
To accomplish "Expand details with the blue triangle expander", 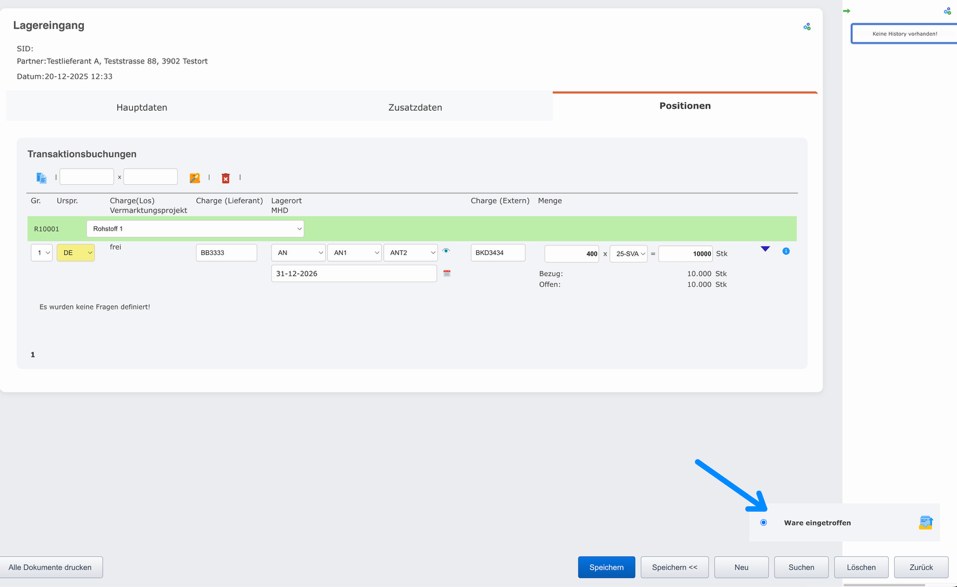I will pos(765,250).
